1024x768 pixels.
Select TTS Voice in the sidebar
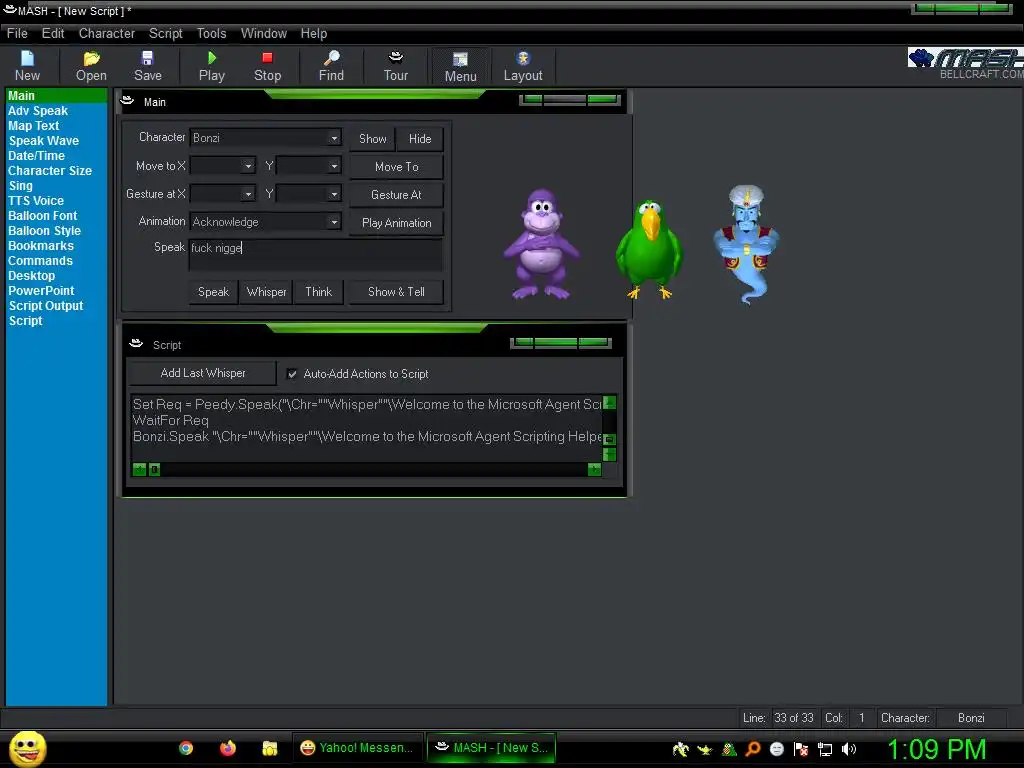pyautogui.click(x=36, y=200)
